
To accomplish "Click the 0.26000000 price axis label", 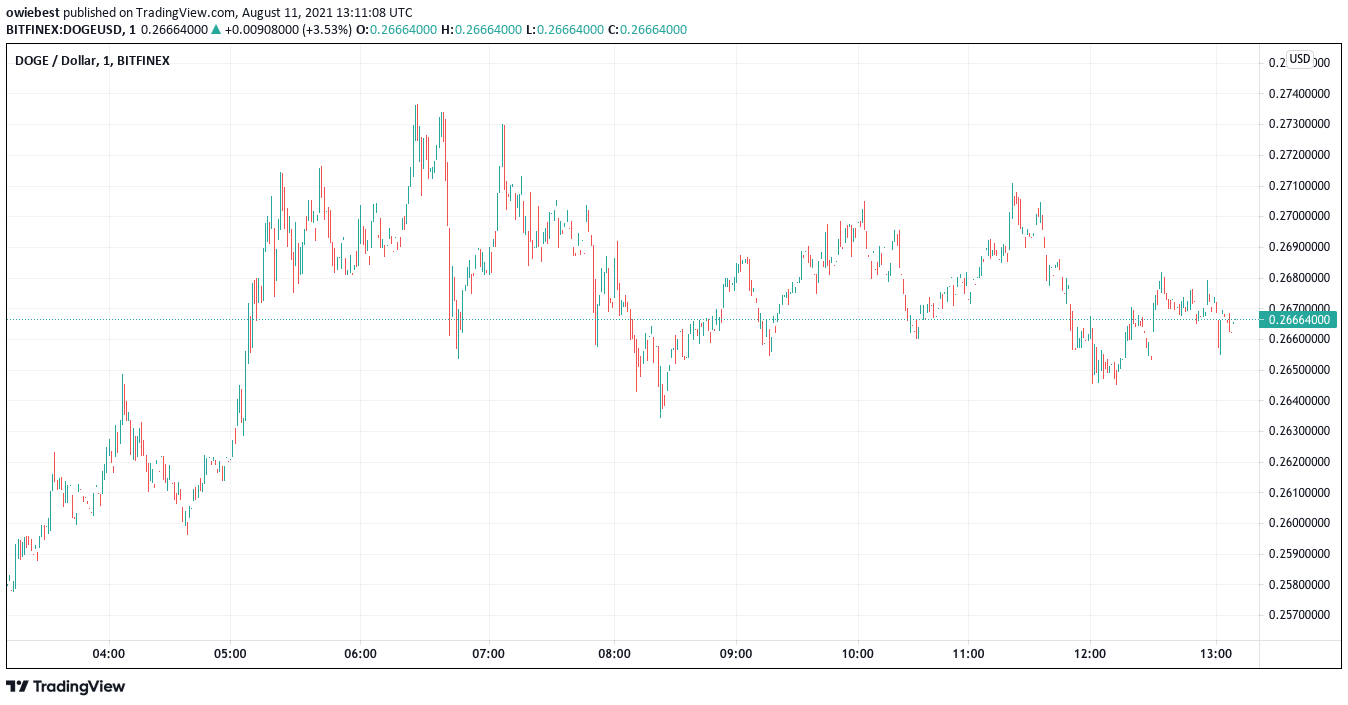I will pos(1299,523).
